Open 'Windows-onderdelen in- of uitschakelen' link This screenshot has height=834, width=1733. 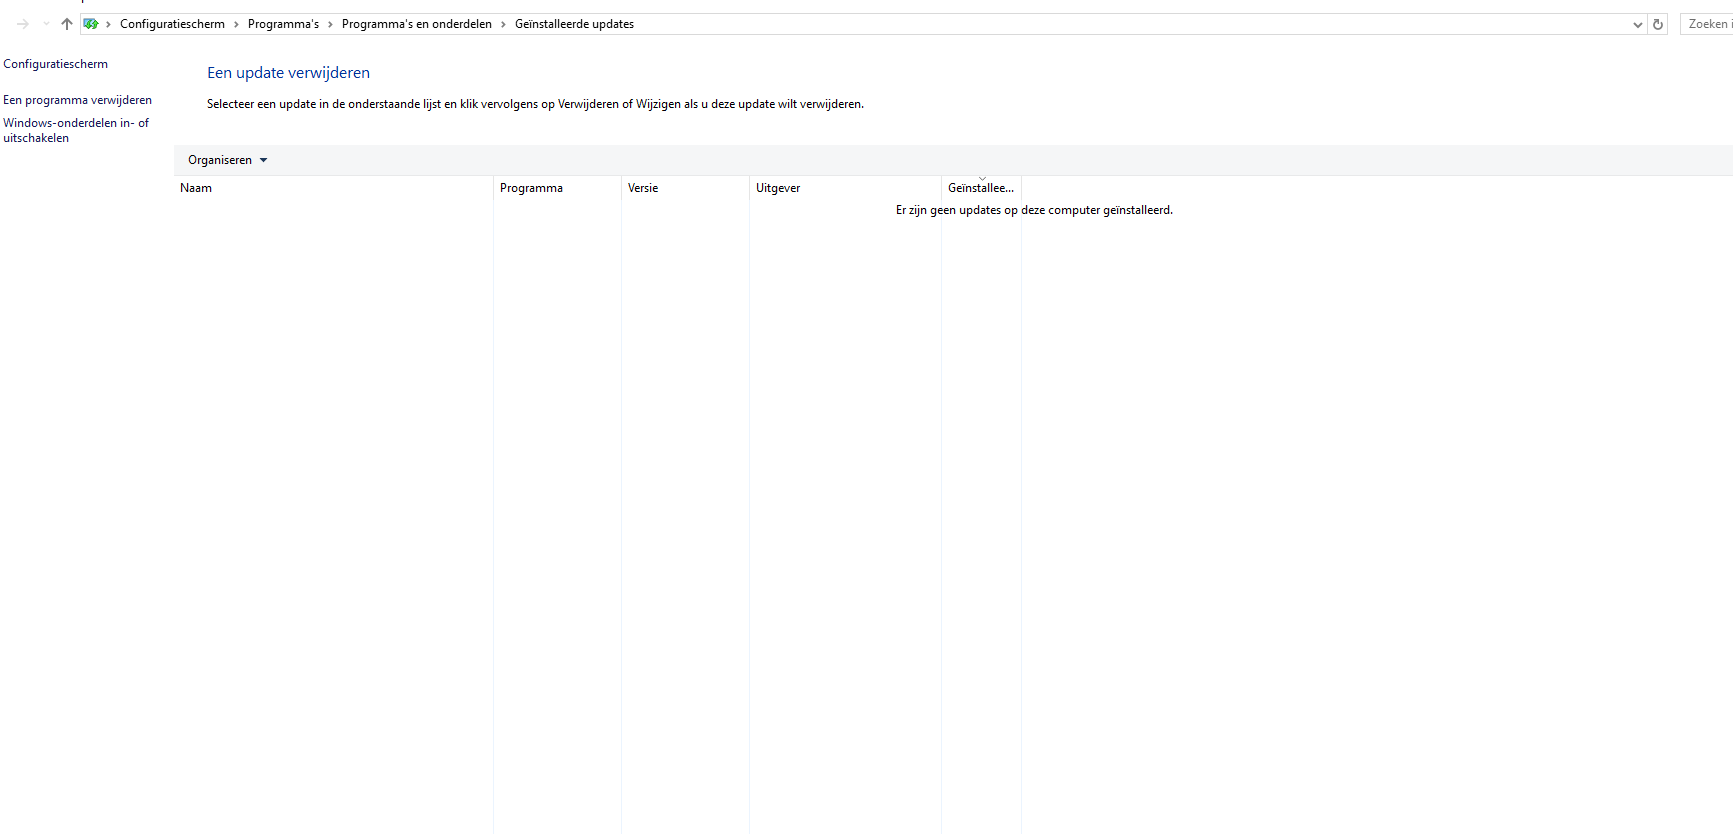[76, 130]
